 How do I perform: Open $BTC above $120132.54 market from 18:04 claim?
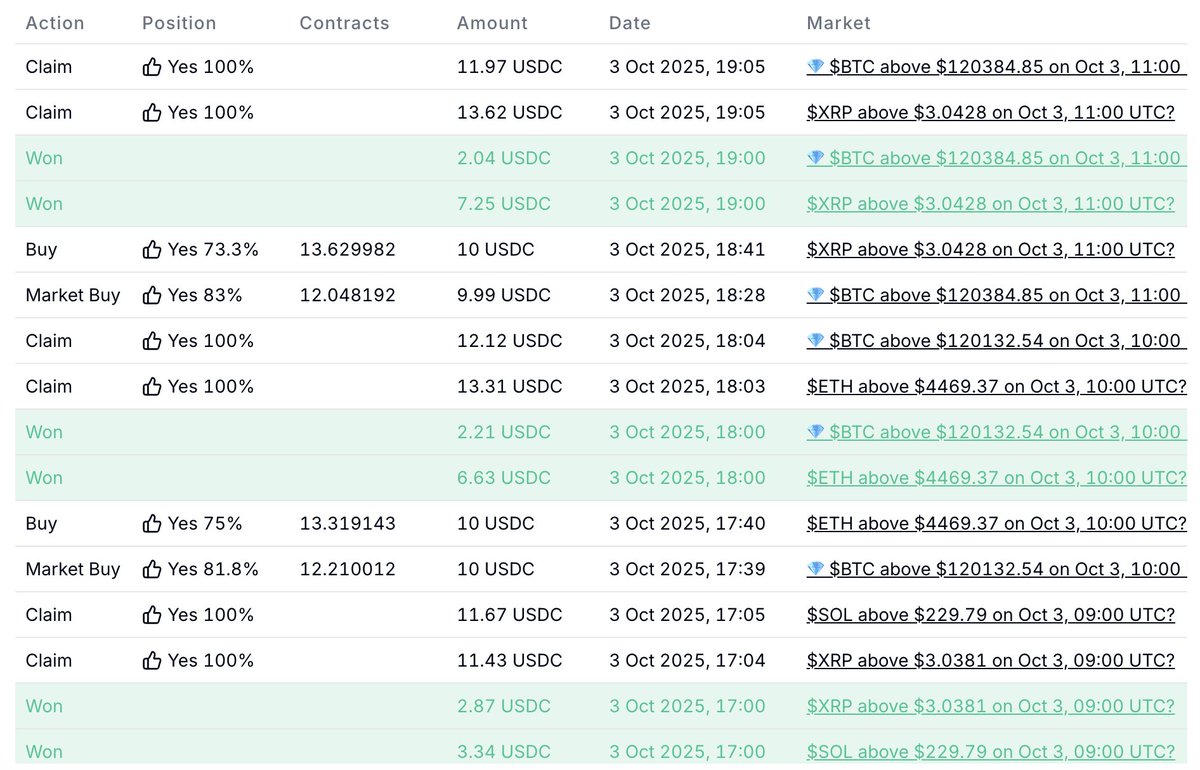tap(996, 341)
